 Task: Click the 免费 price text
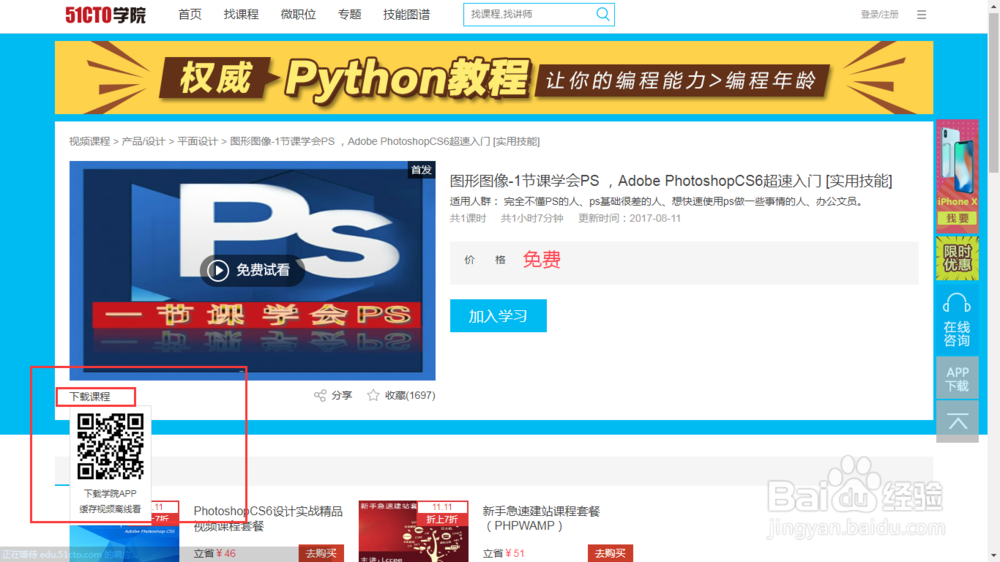(541, 260)
